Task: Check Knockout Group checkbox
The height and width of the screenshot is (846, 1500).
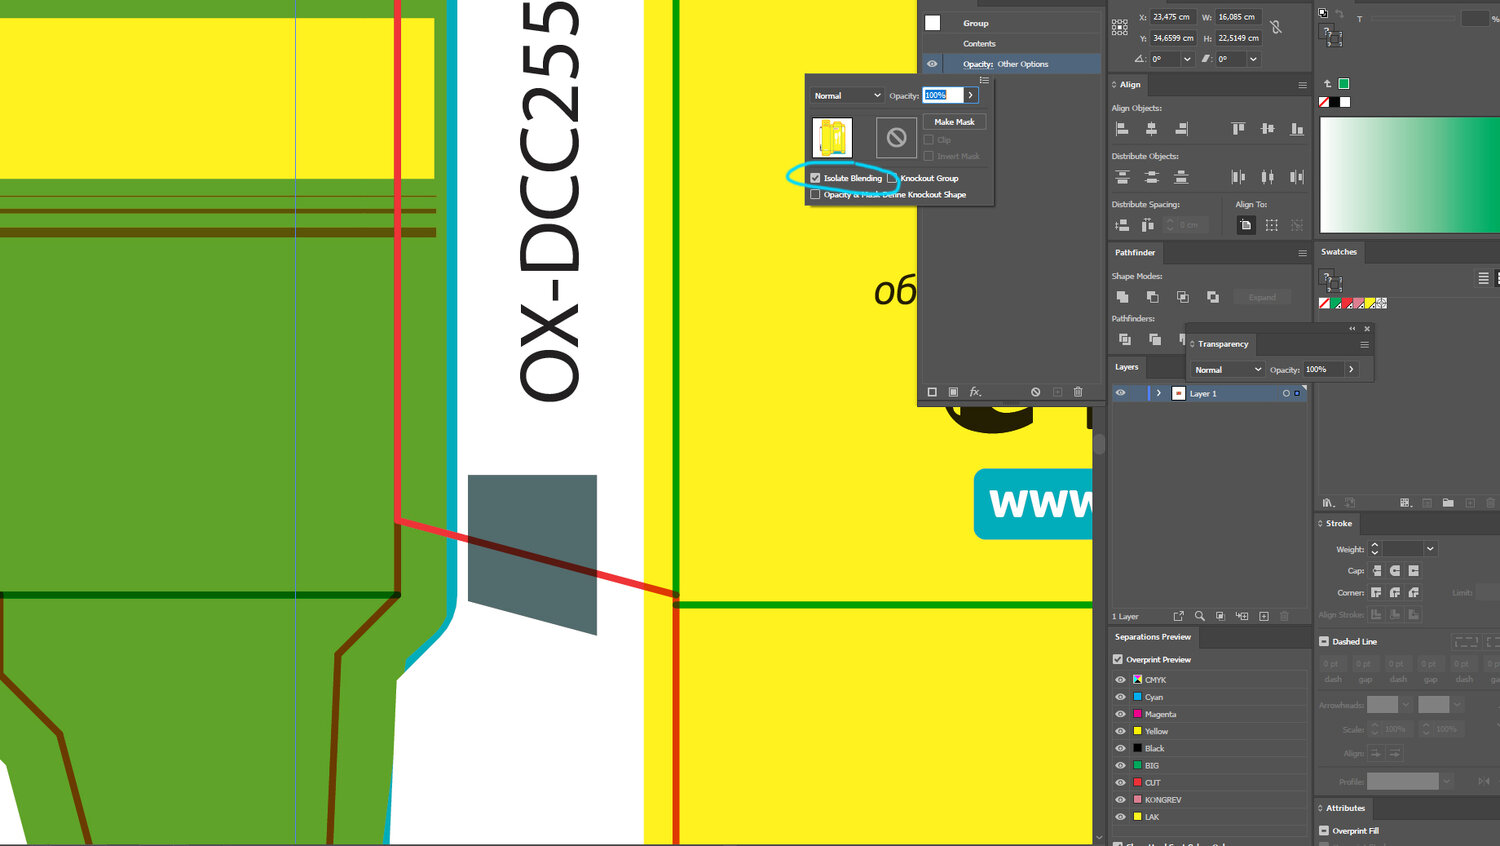Action: [892, 178]
